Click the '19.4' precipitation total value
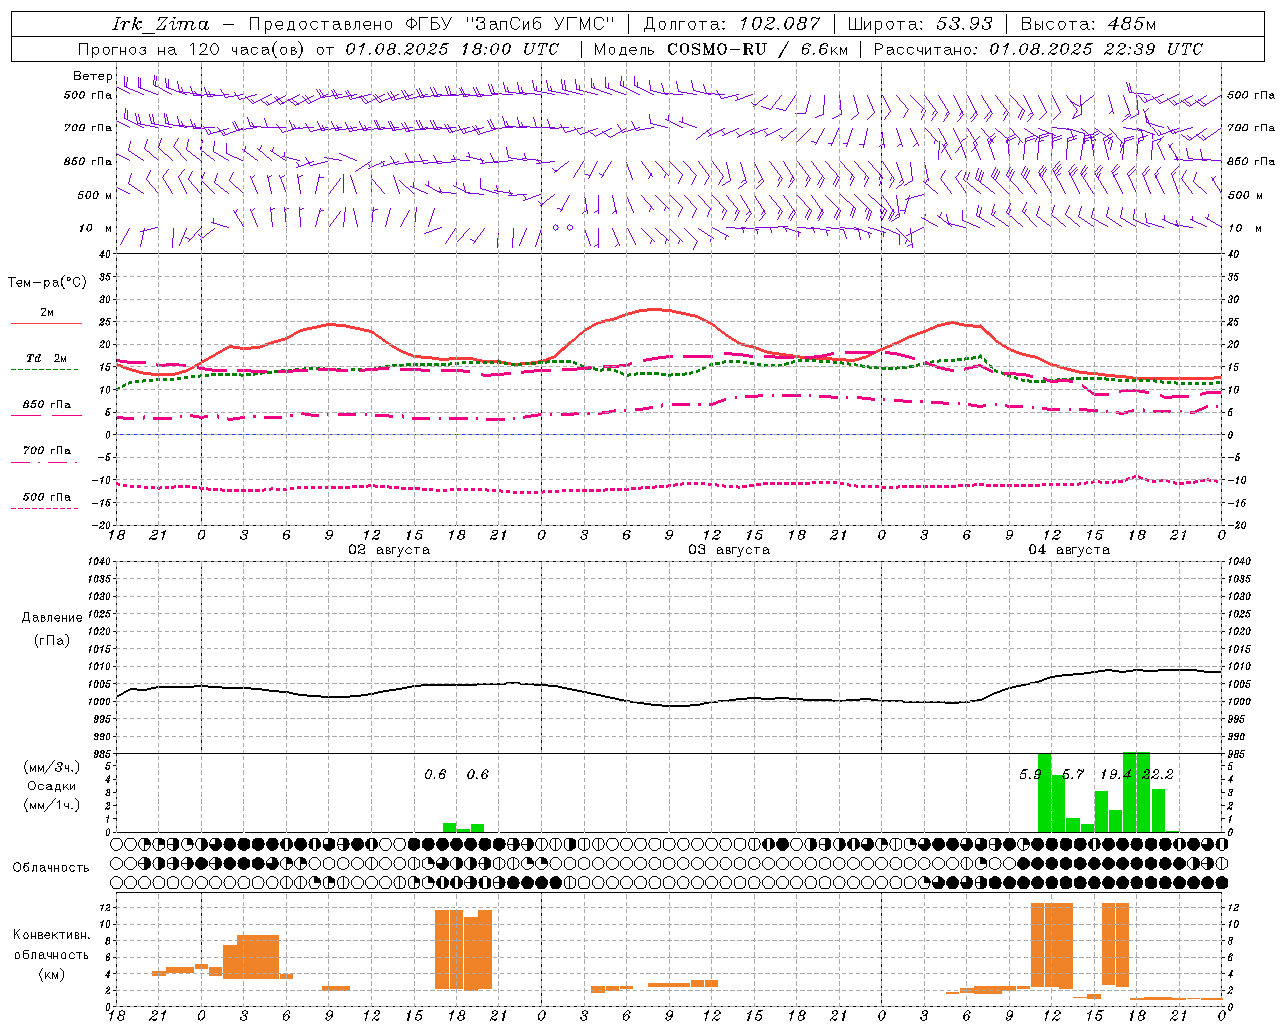This screenshot has height=1024, width=1280. (1116, 775)
